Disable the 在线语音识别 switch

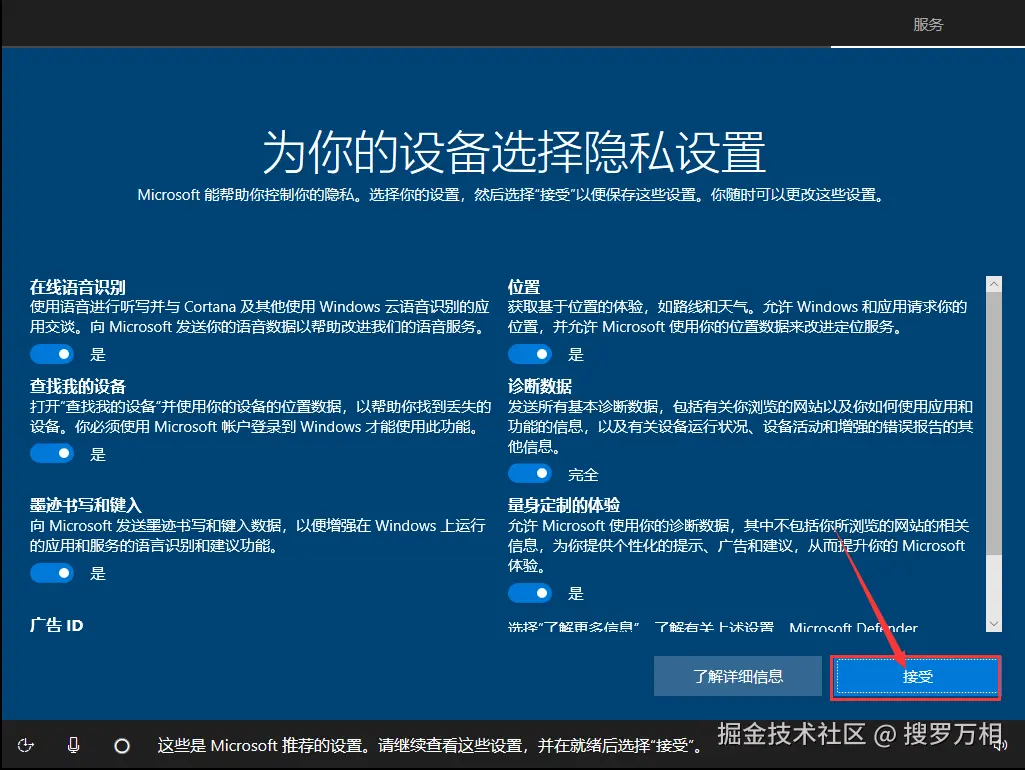tap(52, 353)
